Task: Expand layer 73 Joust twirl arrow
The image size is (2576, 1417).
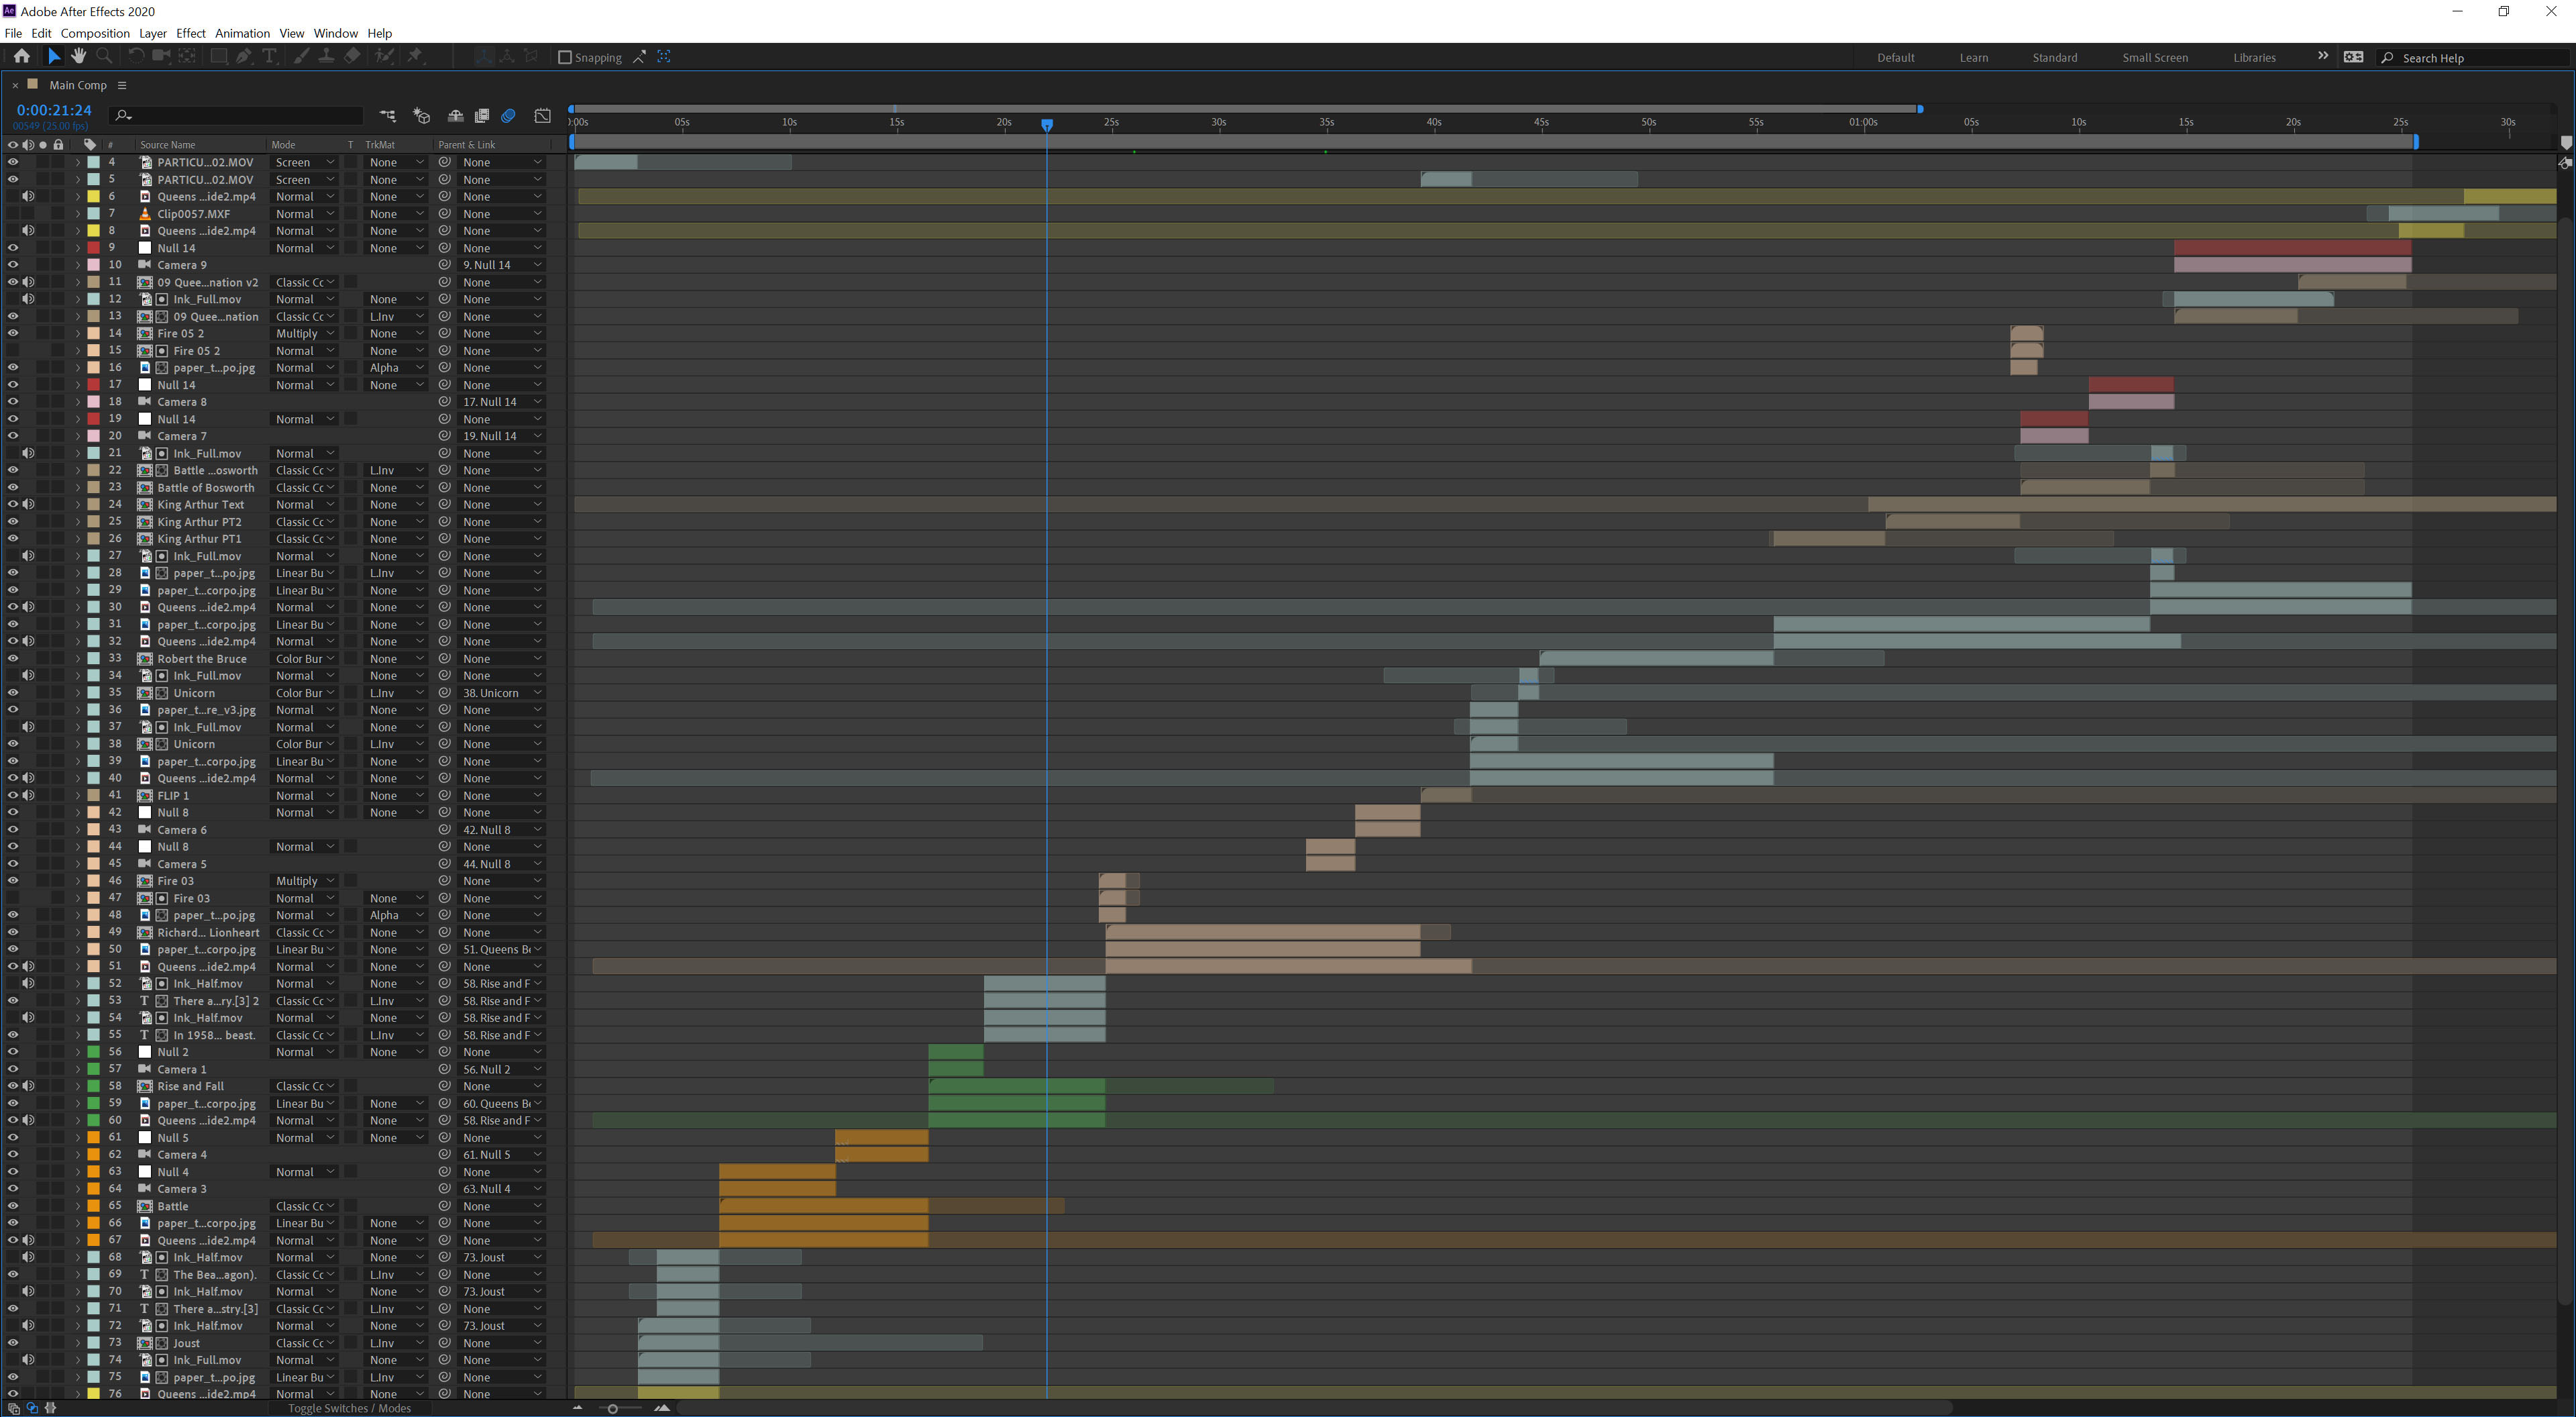Action: tap(77, 1343)
